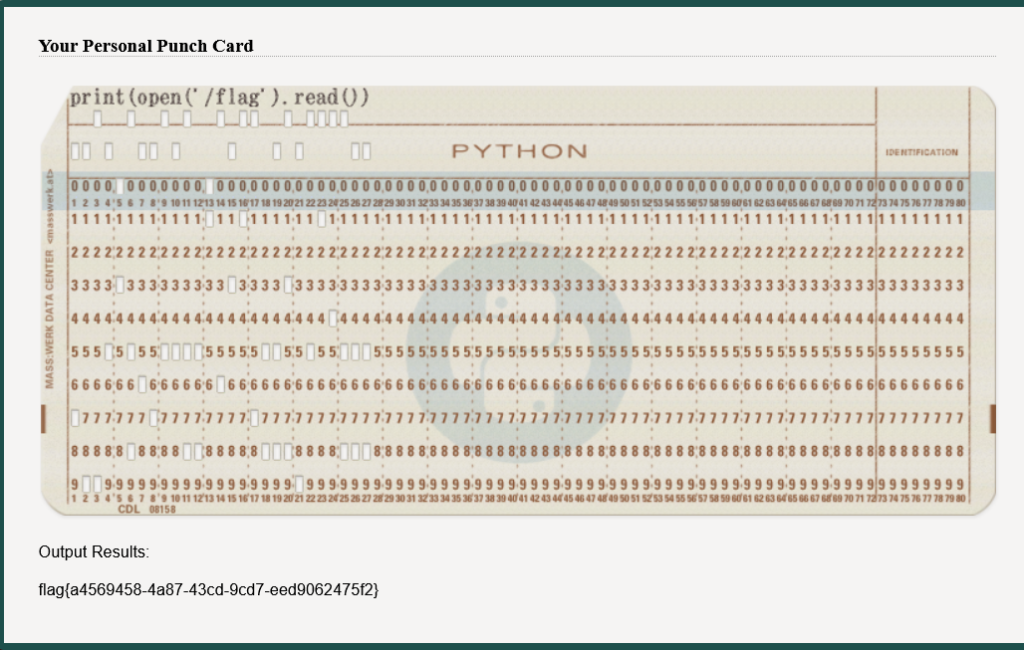Screen dimensions: 1024x650
Task: Click the PYTHON label on the card
Action: [x=519, y=152]
